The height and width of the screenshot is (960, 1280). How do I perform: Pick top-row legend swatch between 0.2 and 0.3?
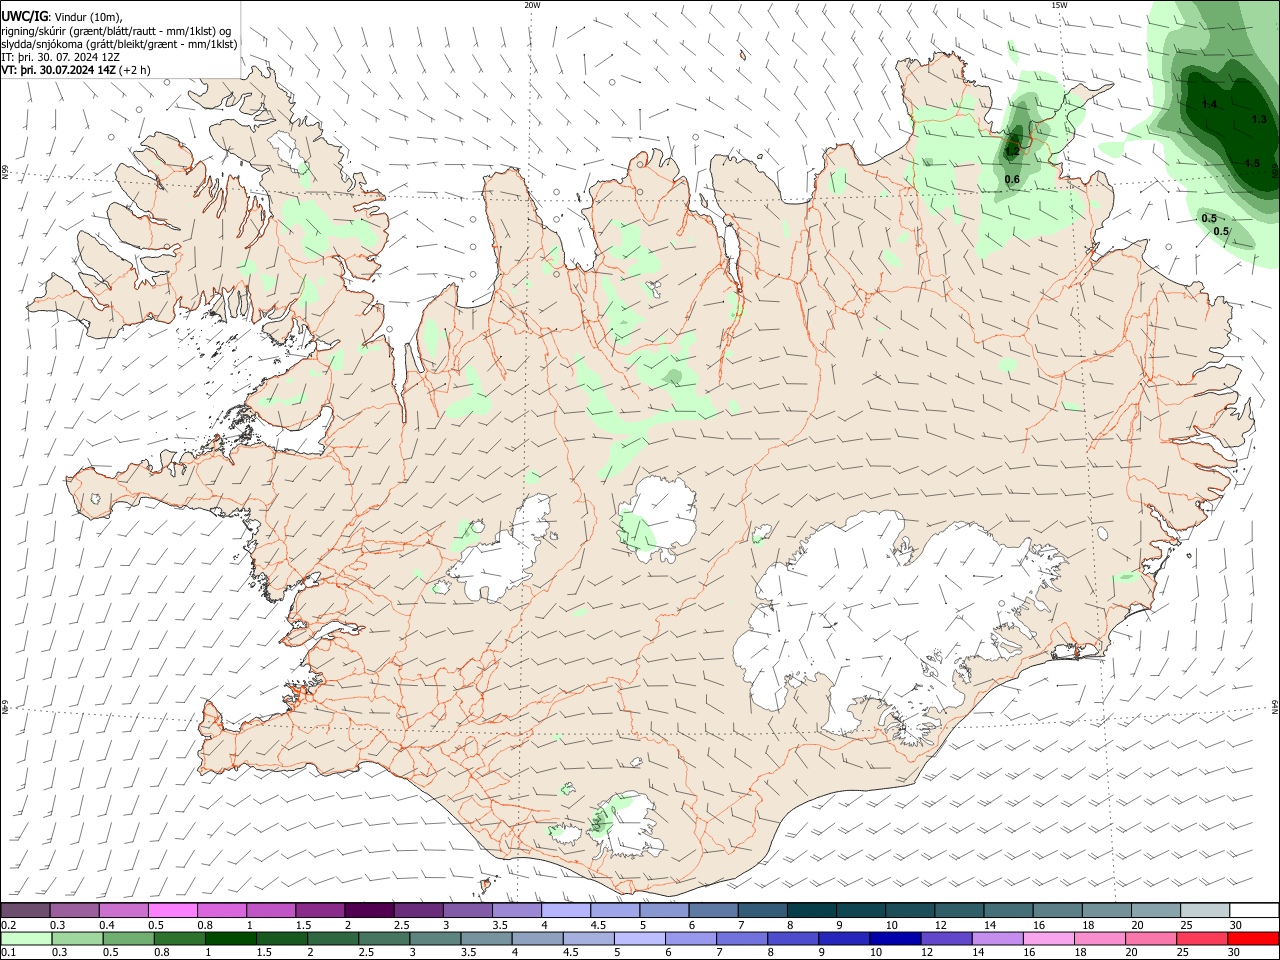pos(25,911)
